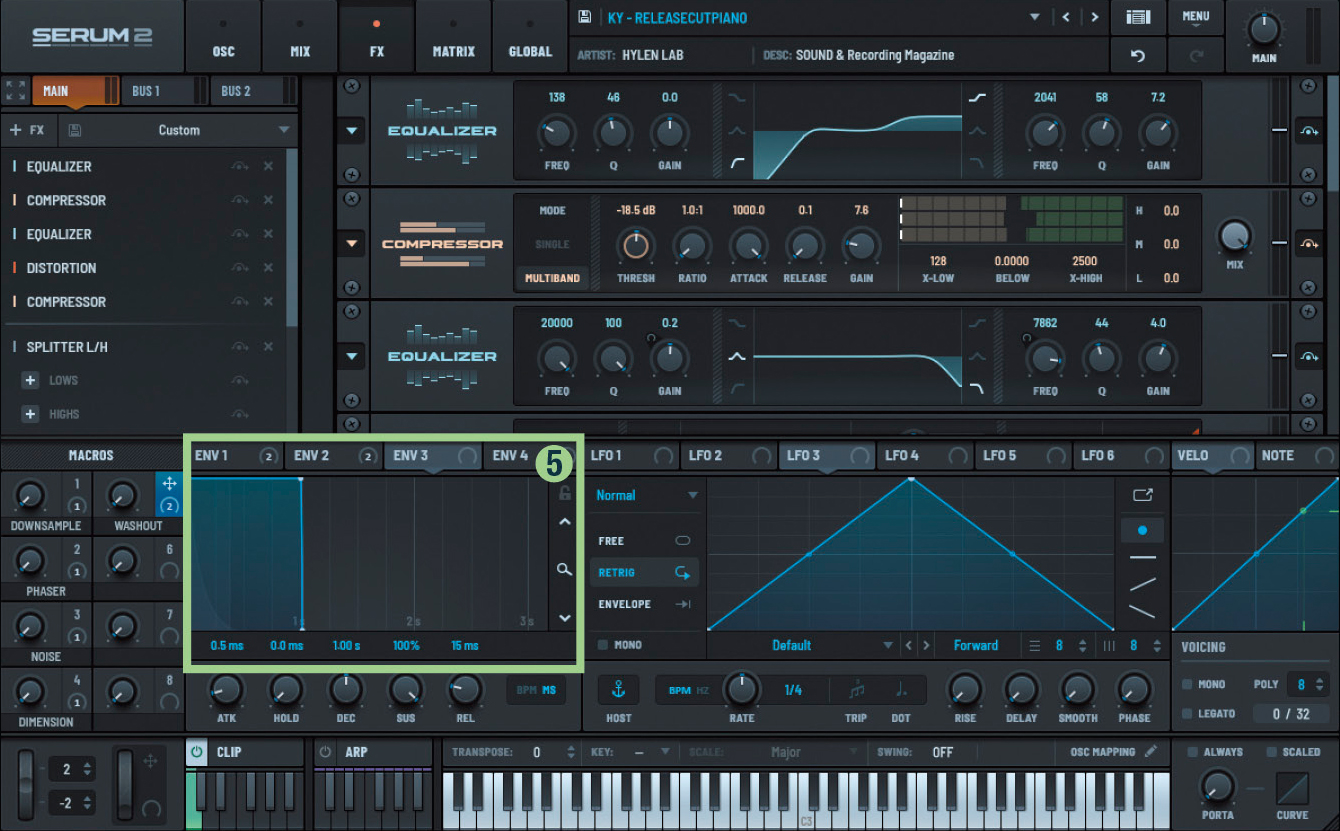
Task: Click the undo arrow icon
Action: tap(1138, 56)
